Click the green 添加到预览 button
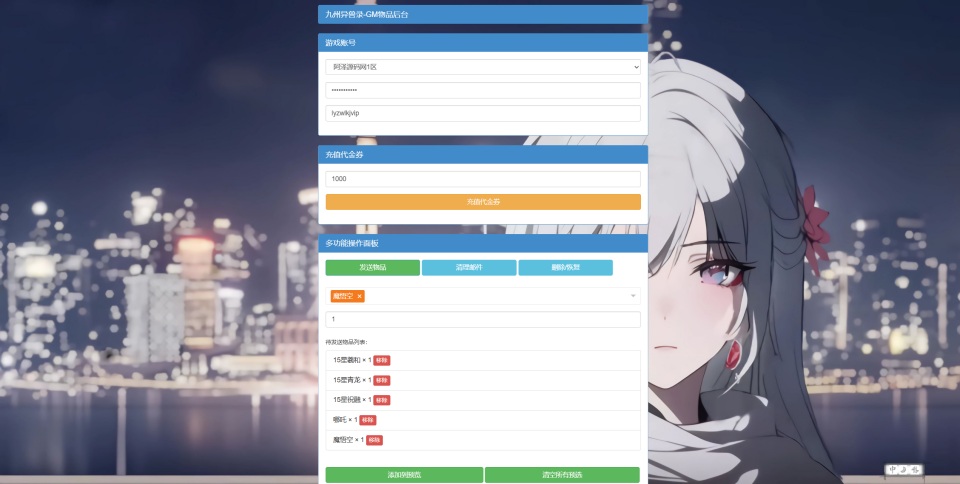The image size is (960, 484). (404, 475)
